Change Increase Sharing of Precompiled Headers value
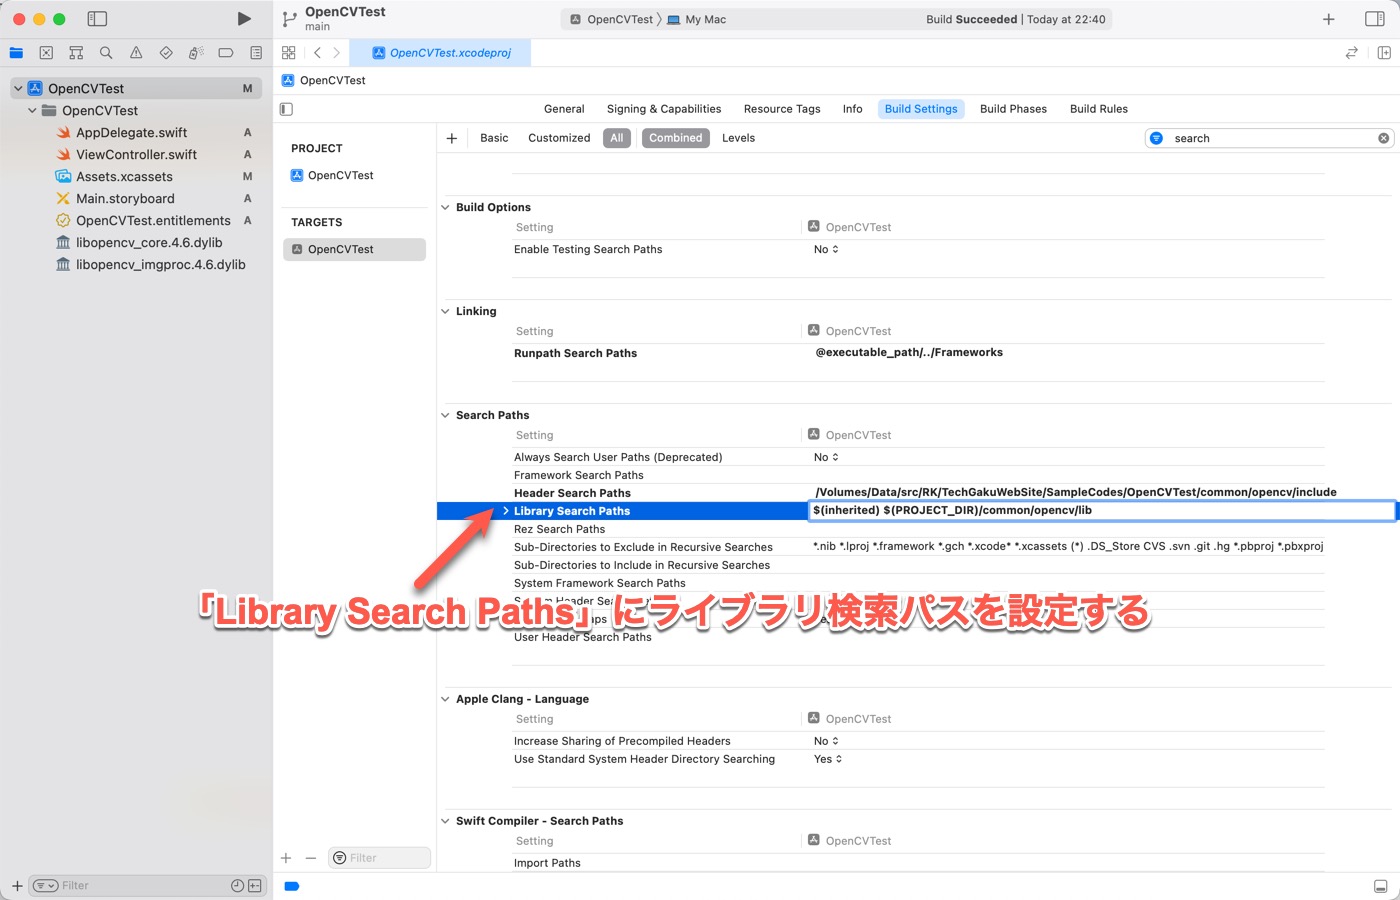Viewport: 1400px width, 900px height. [826, 742]
